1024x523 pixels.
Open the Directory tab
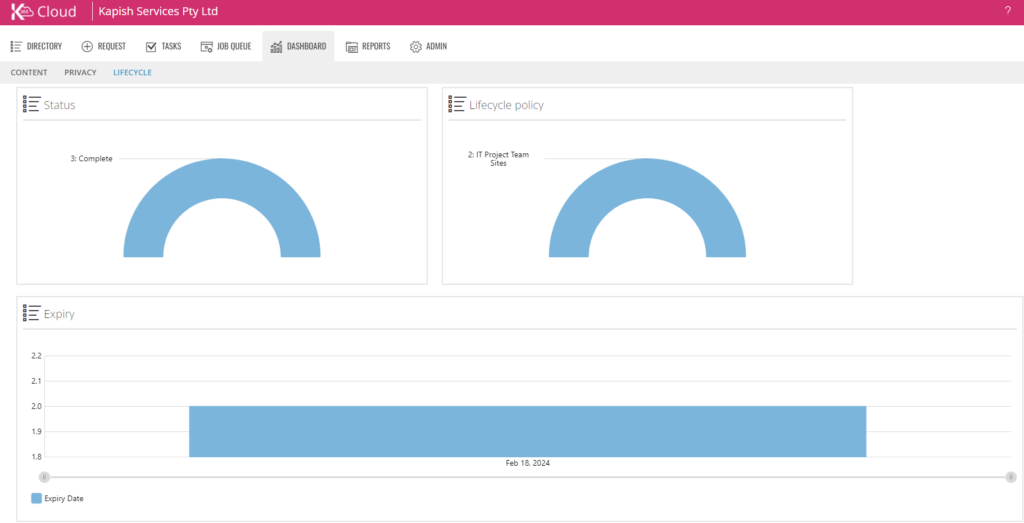coord(36,46)
